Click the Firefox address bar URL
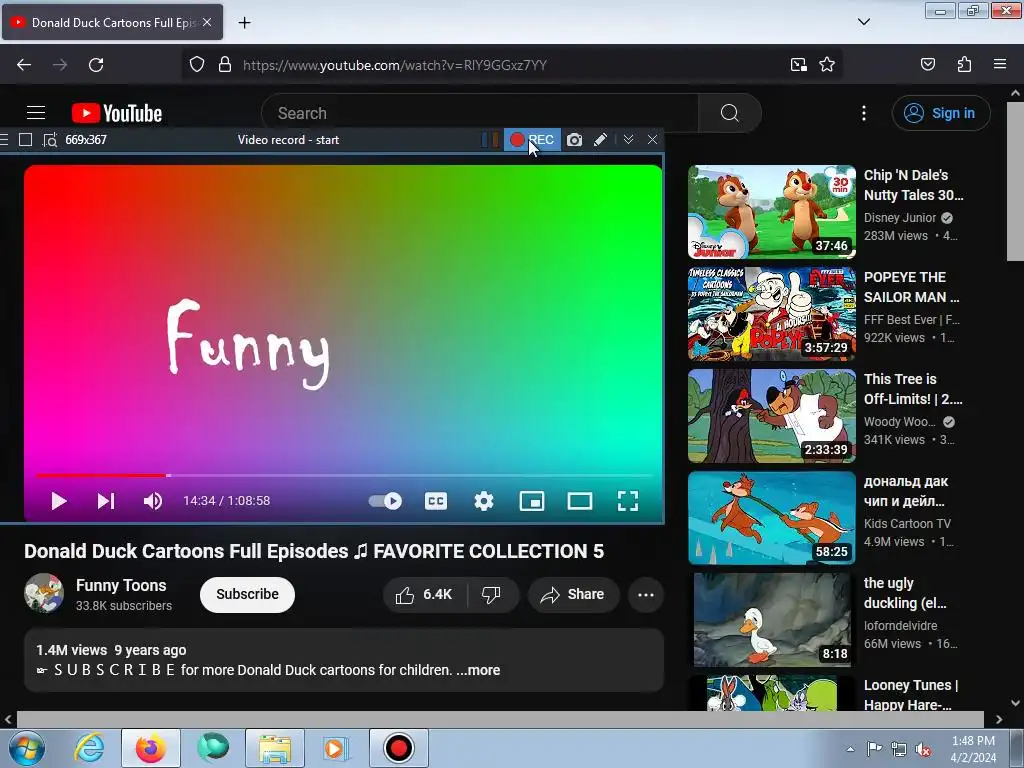Screen dimensions: 1024x768 pos(394,65)
